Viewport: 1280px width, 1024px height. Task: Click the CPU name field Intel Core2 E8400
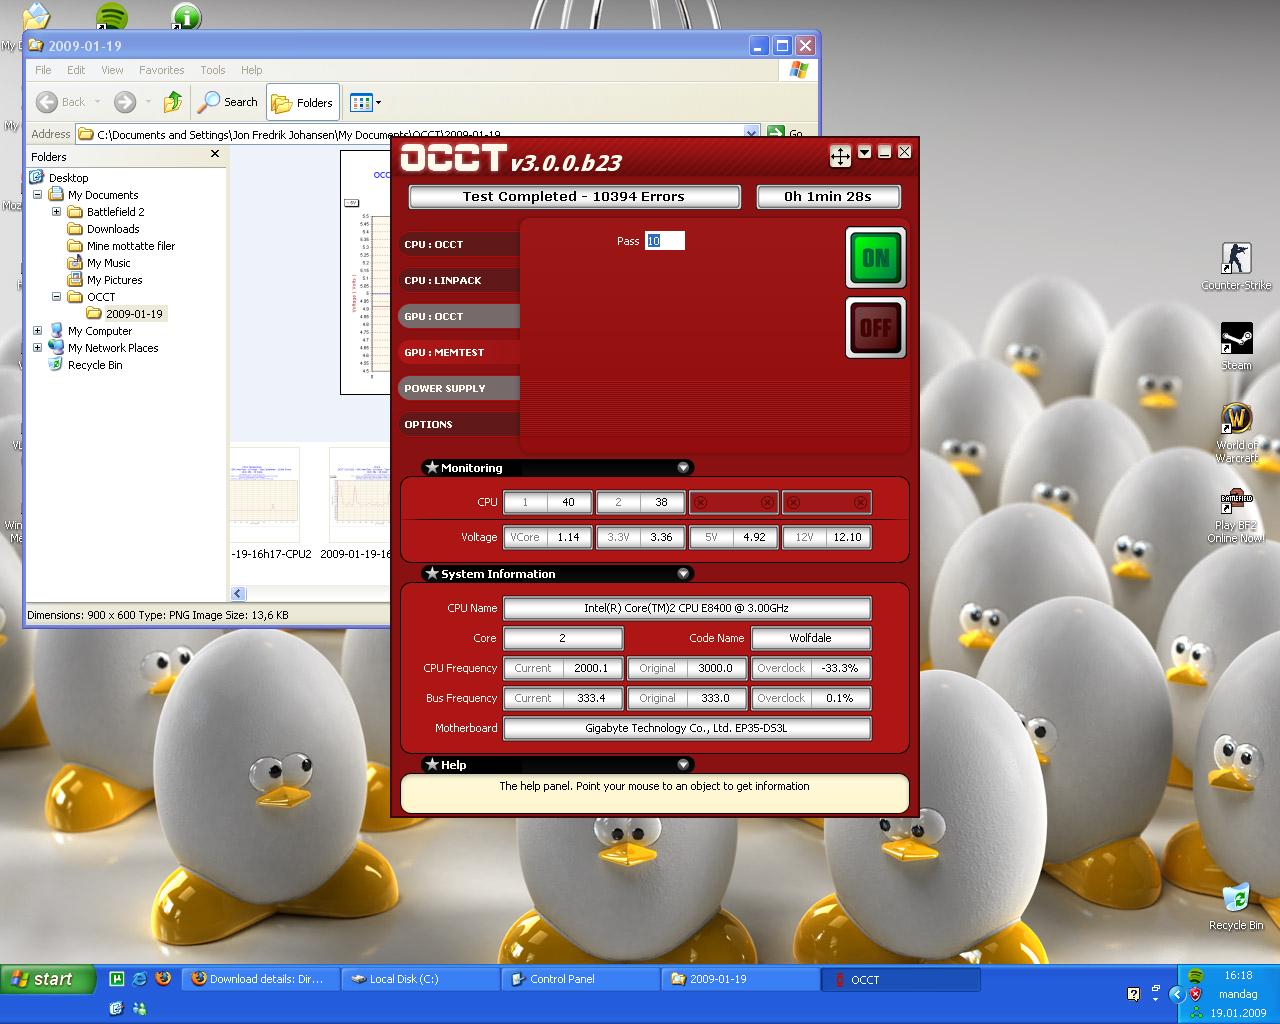(x=687, y=608)
